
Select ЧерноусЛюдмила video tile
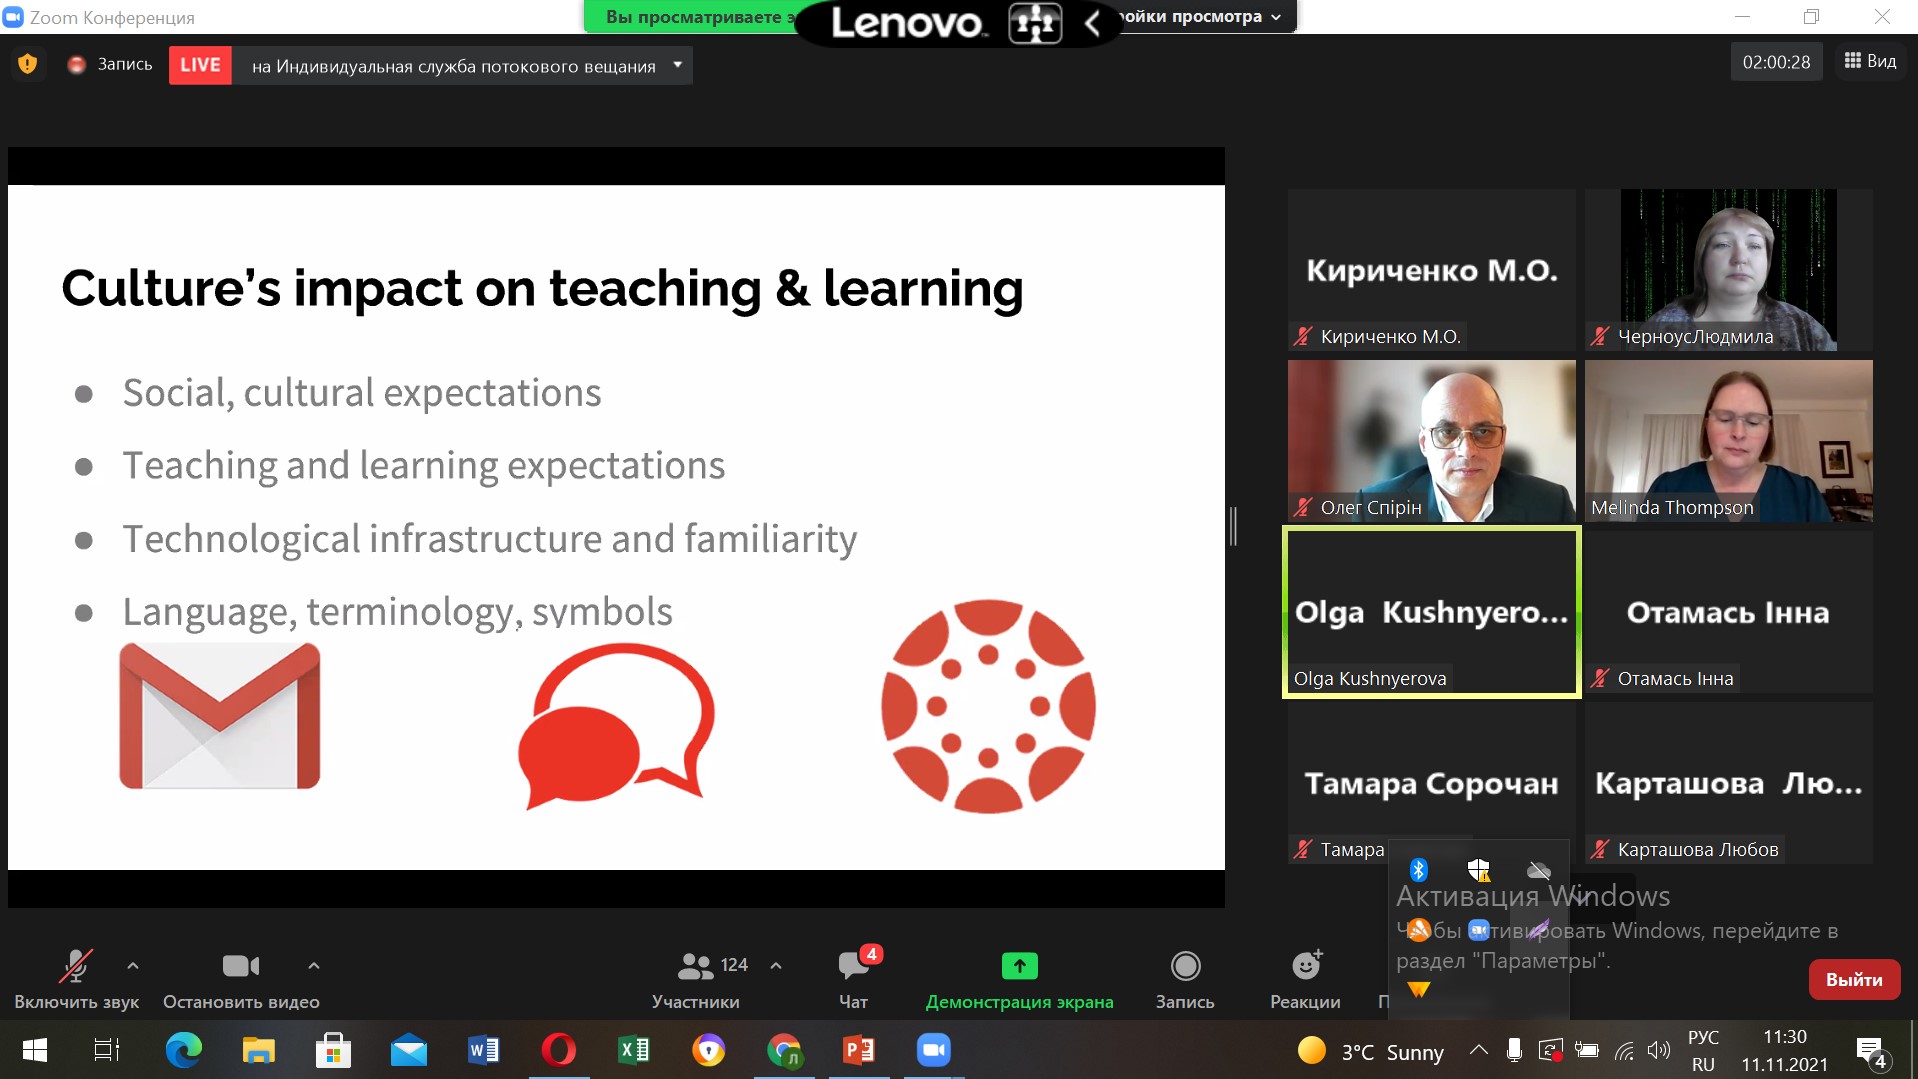pos(1728,270)
